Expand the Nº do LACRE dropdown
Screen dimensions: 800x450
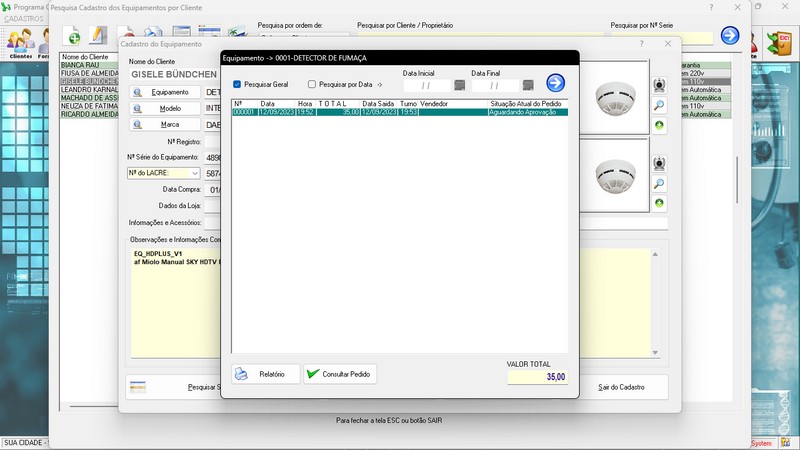pyautogui.click(x=194, y=173)
